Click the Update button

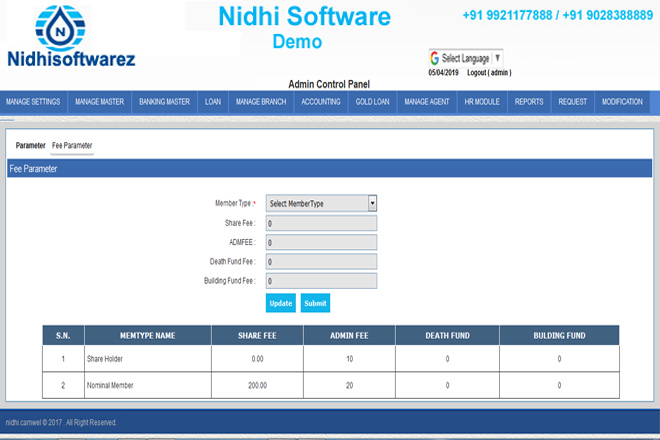pos(281,303)
